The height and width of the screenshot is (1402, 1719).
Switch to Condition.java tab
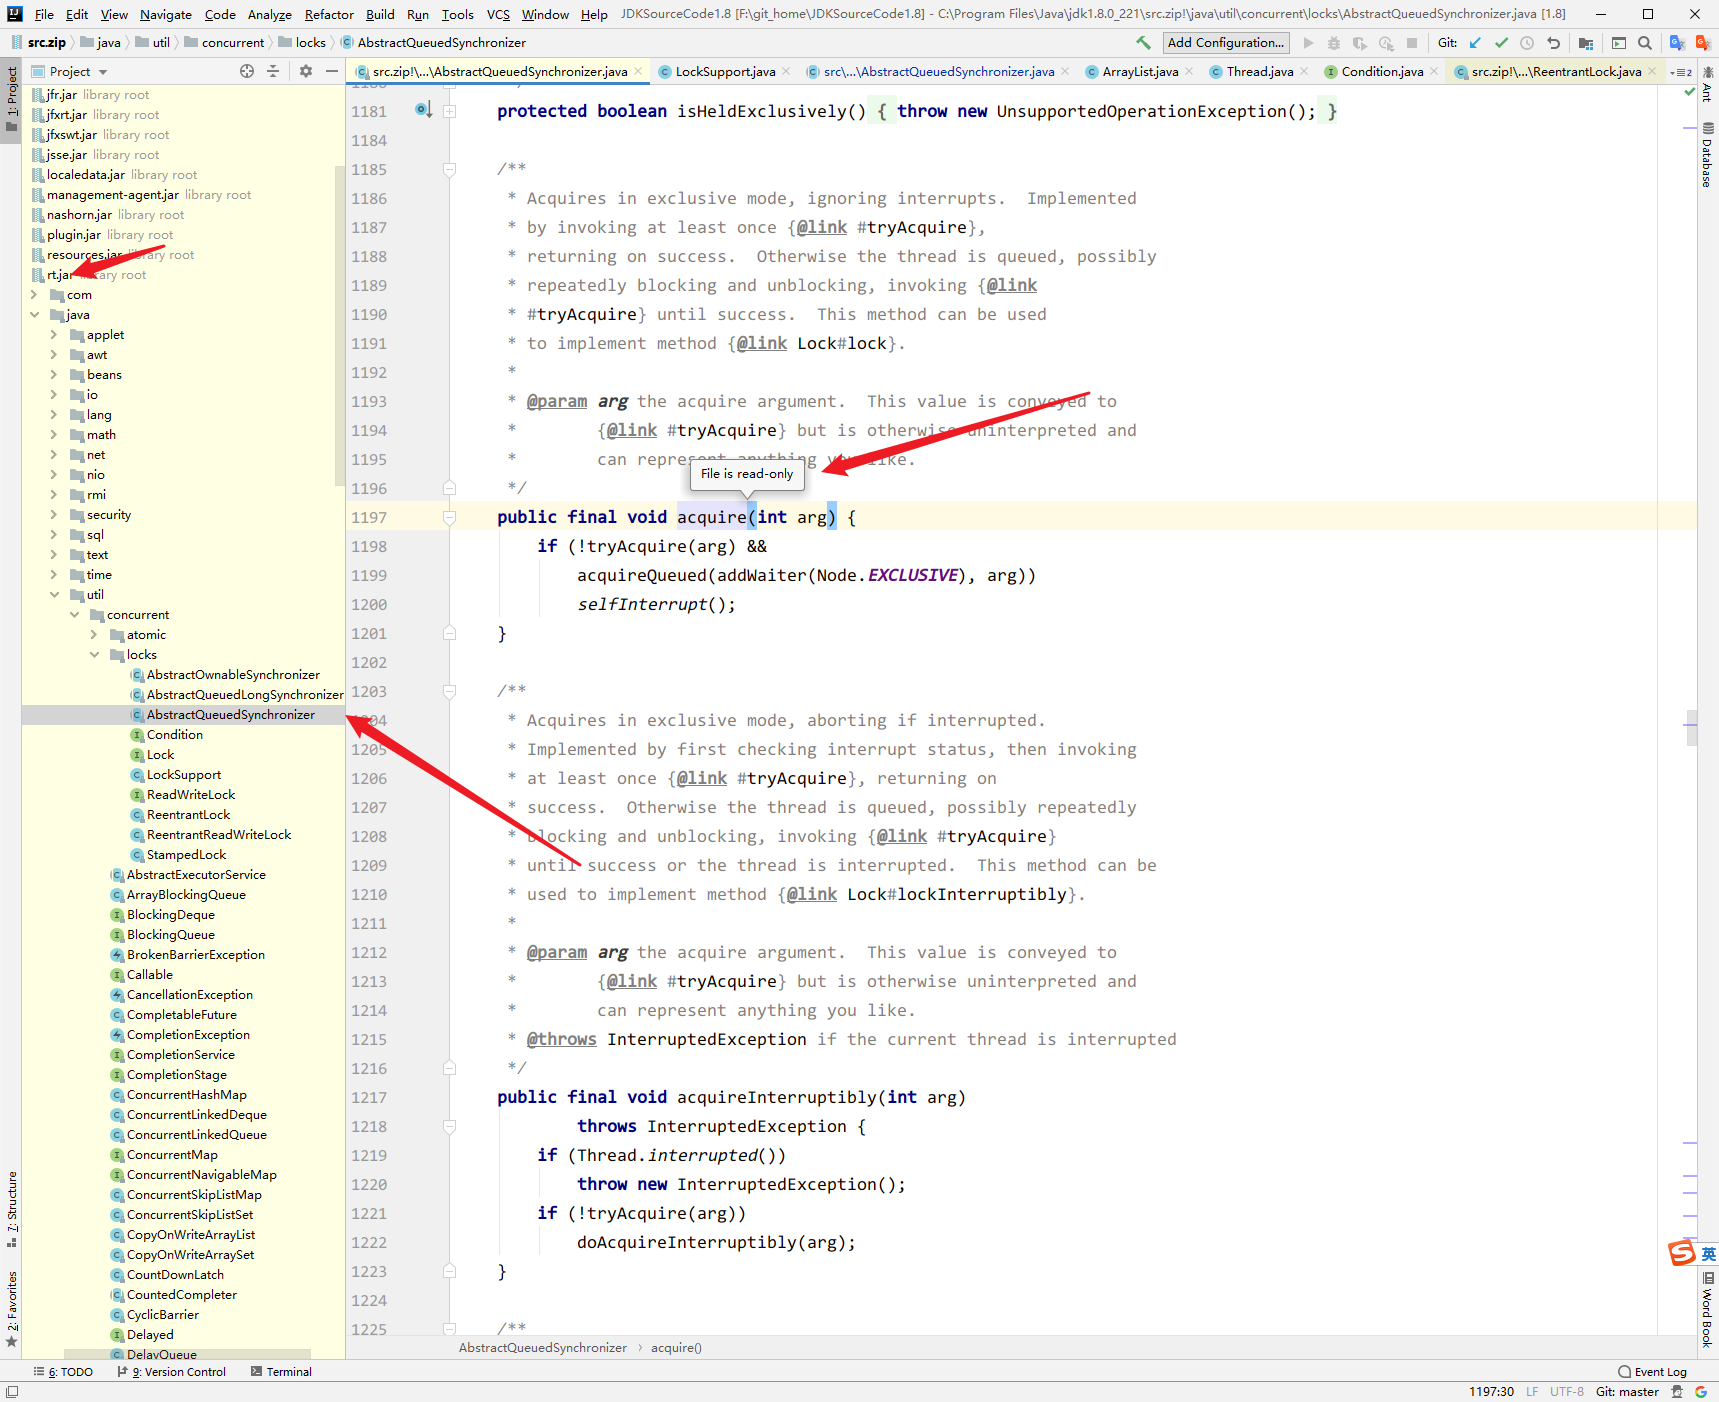point(1382,71)
